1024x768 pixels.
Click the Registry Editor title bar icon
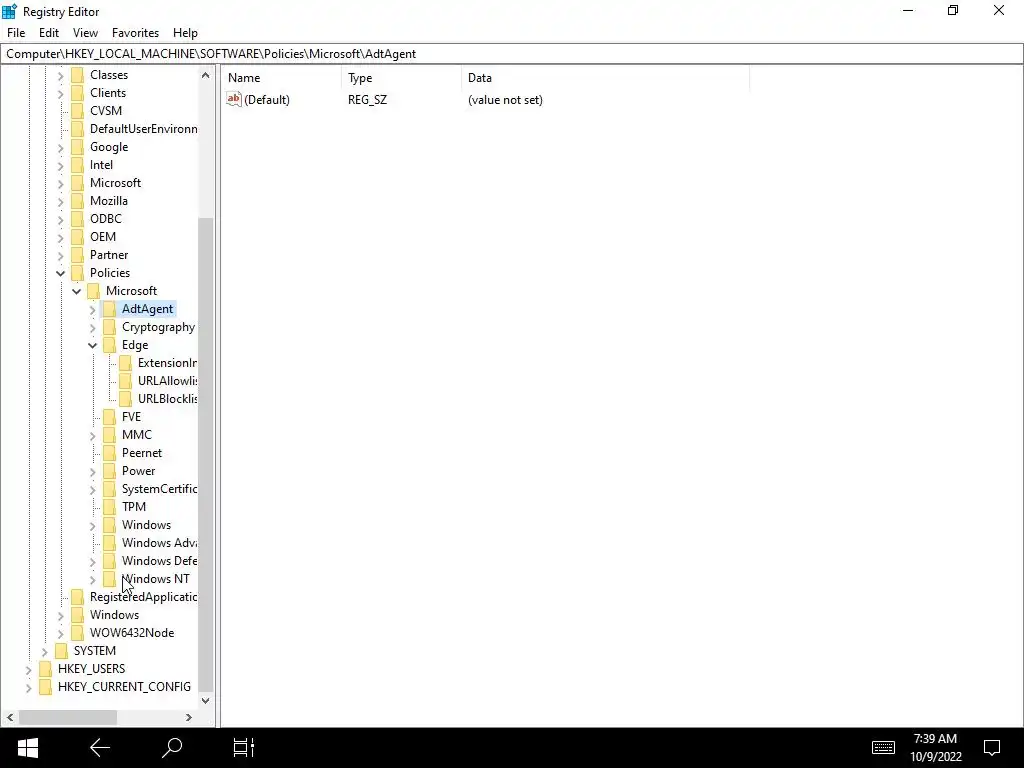[x=9, y=11]
